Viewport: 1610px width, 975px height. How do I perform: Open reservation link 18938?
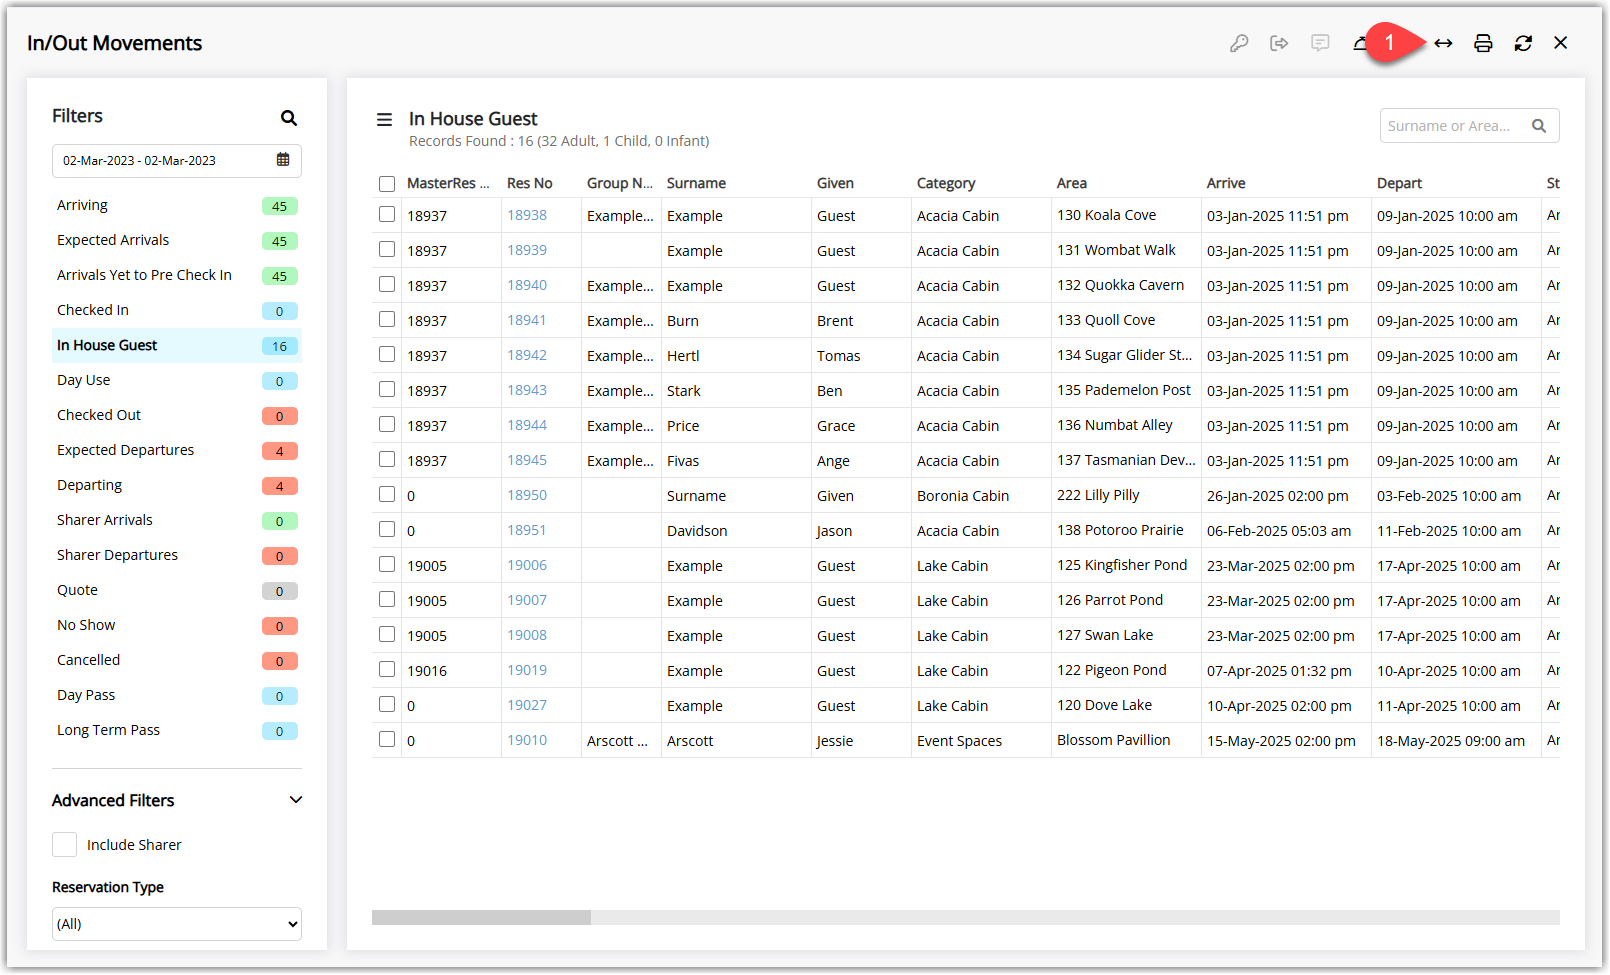[x=527, y=215]
